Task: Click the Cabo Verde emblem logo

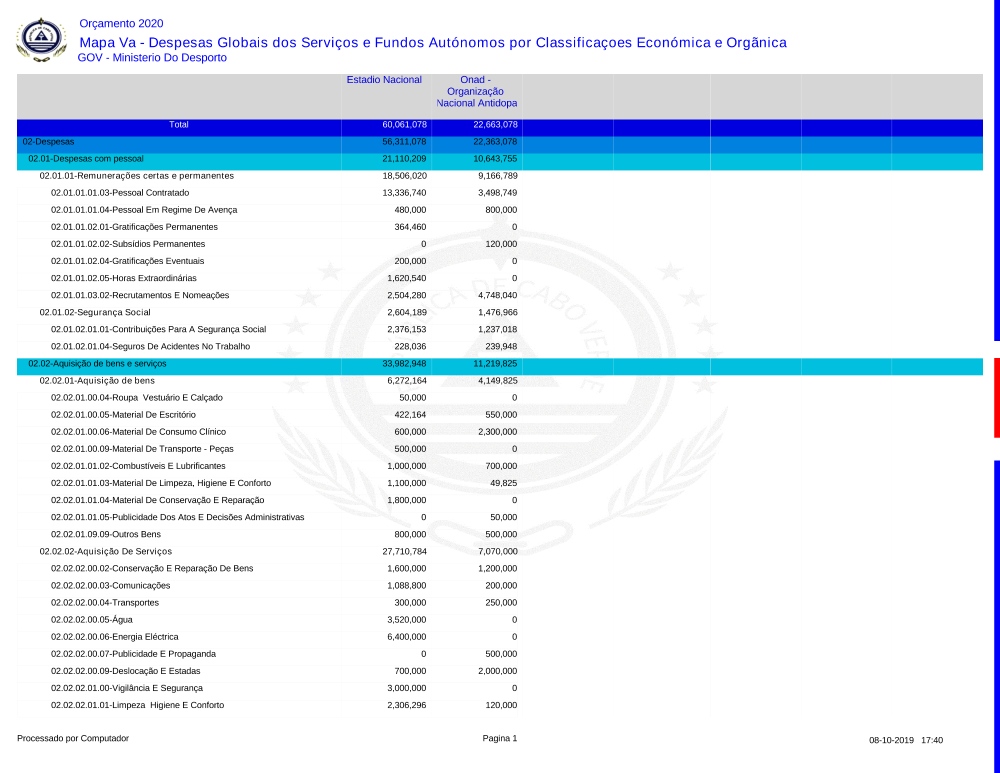Action: [x=41, y=40]
